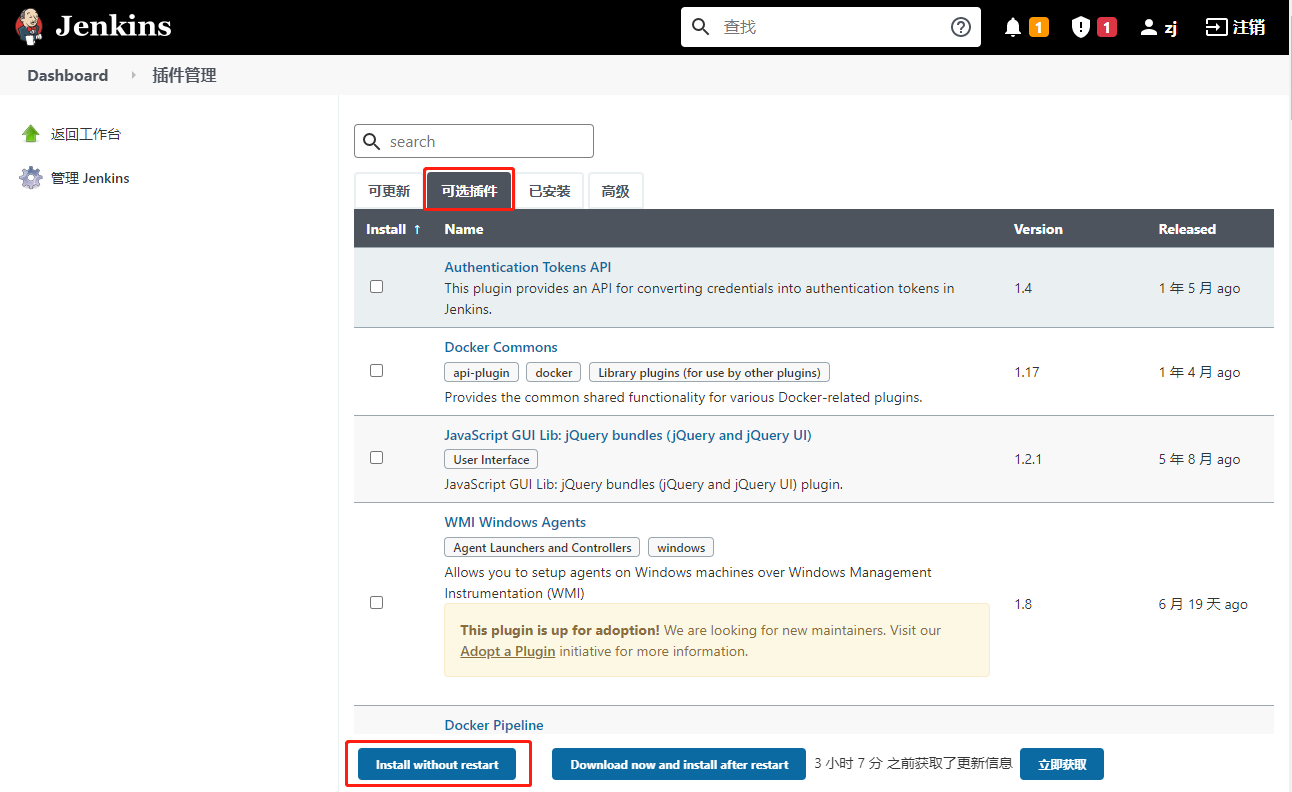
Task: Click the 6 月 19 天 ago release date
Action: click(1203, 604)
